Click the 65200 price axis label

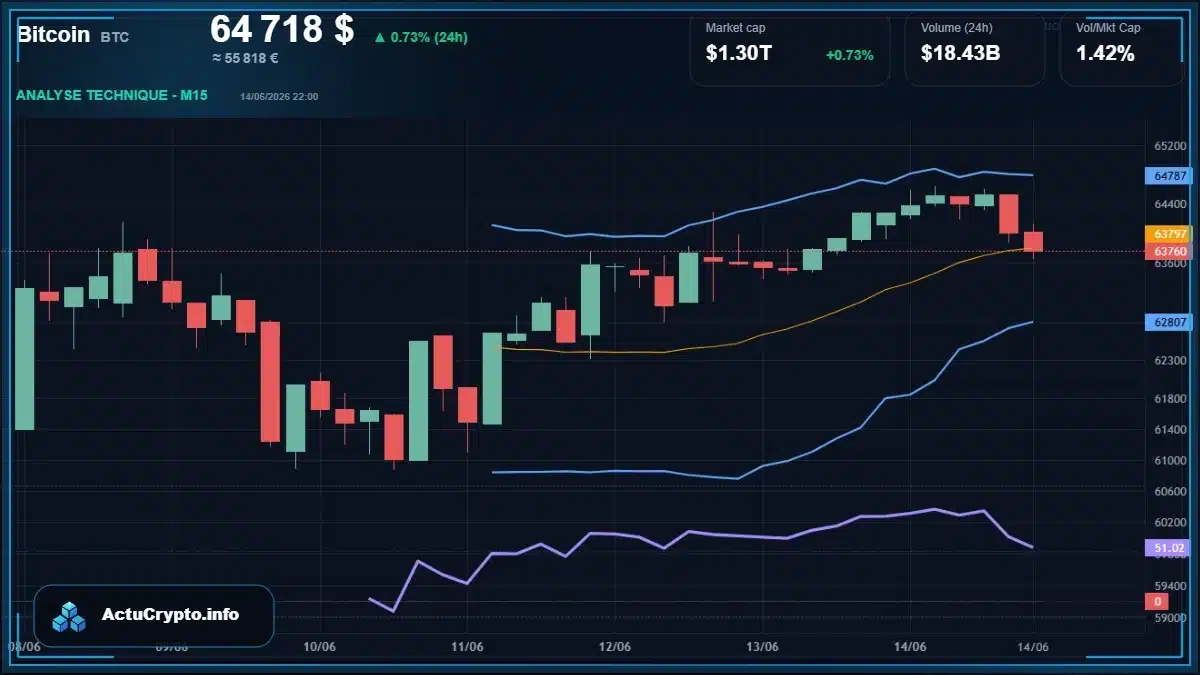(1169, 146)
